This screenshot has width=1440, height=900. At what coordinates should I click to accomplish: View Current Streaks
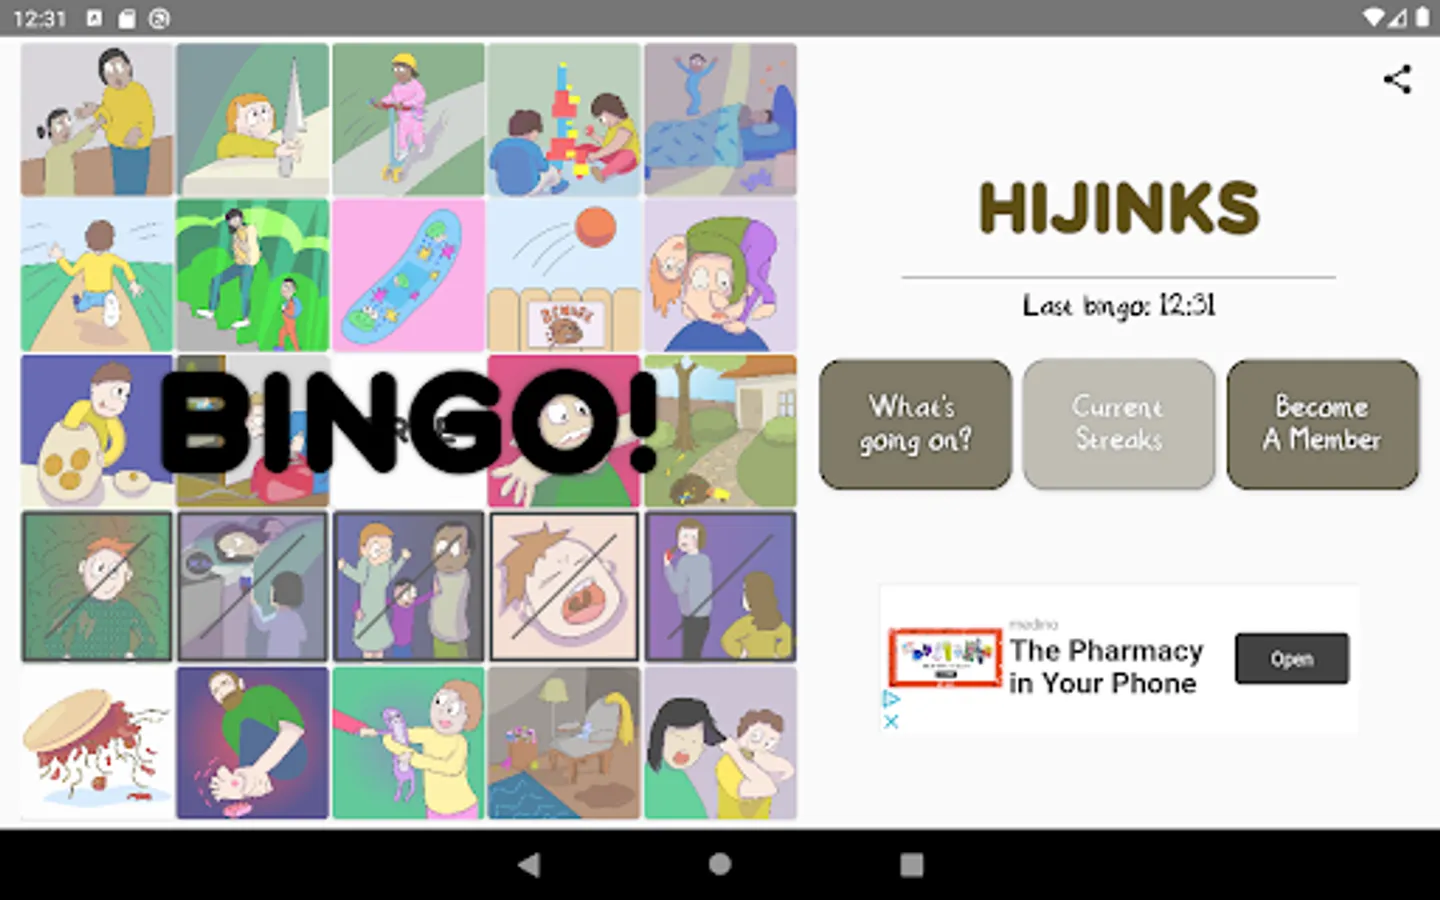click(1118, 424)
